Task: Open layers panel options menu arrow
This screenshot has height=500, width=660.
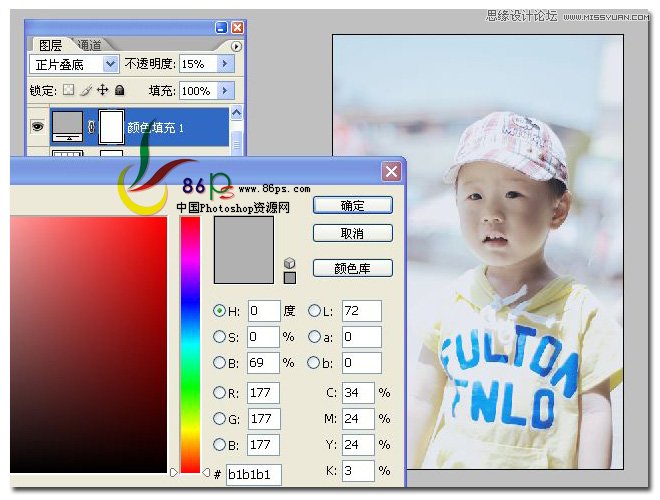Action: point(237,46)
